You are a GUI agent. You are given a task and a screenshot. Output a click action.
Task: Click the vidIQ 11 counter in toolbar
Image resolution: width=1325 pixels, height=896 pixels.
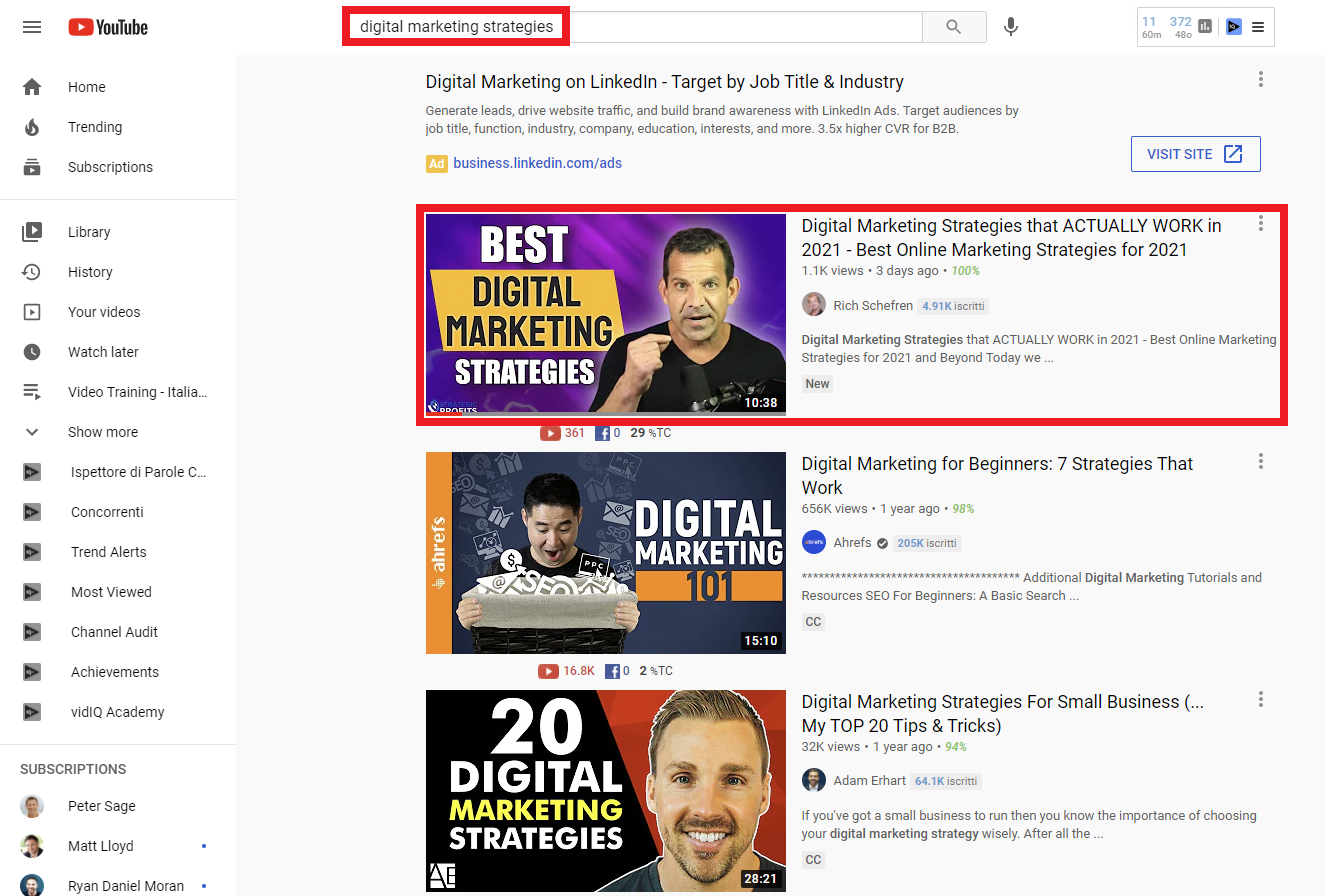pos(1151,27)
